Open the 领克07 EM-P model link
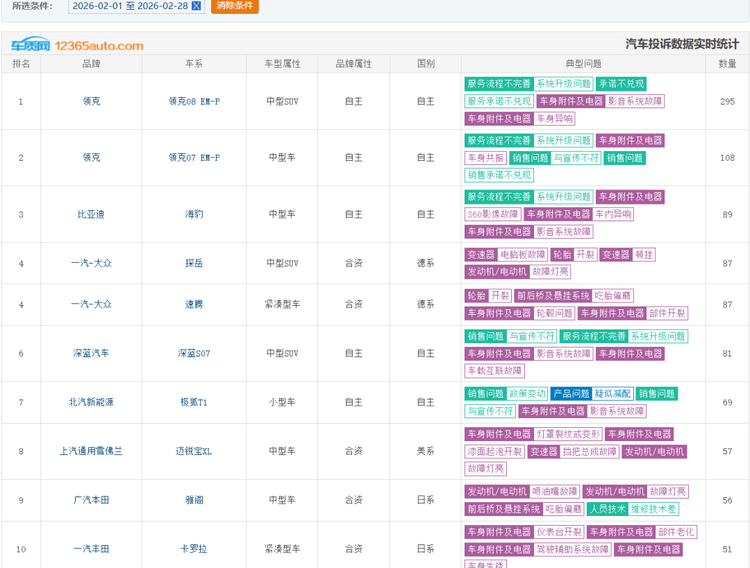The width and height of the screenshot is (750, 568). click(x=194, y=158)
